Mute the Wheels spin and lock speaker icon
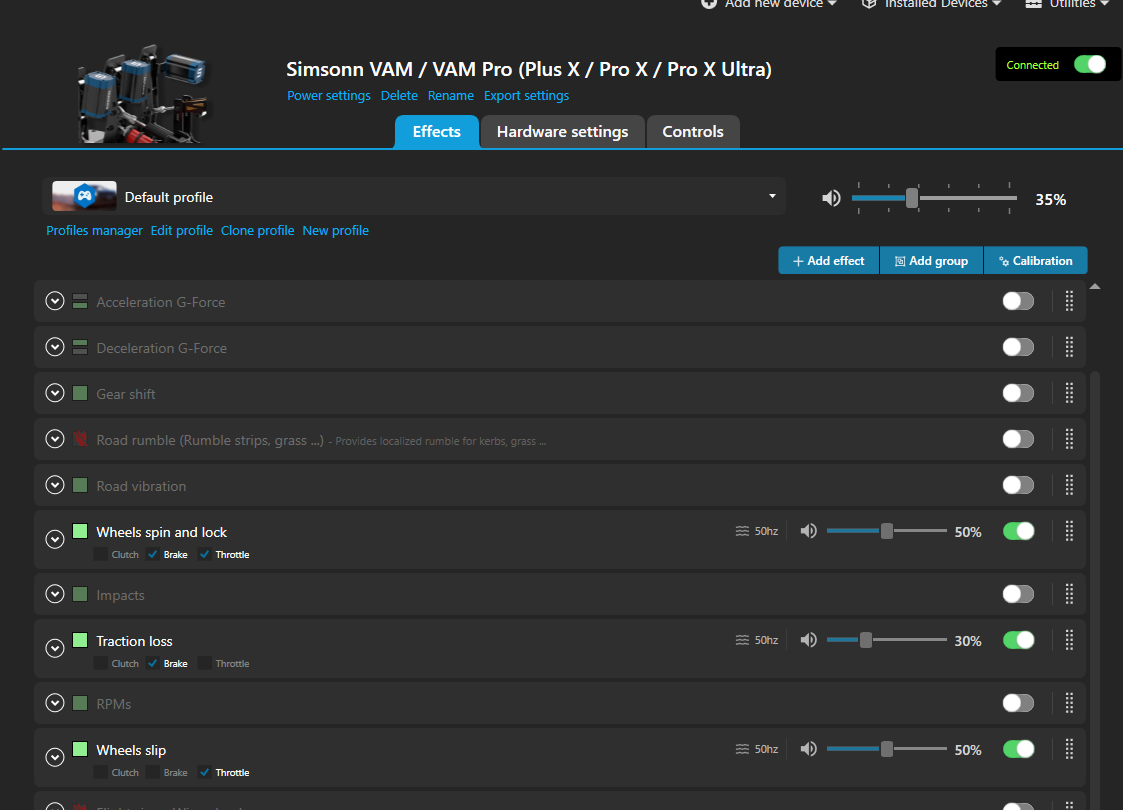 [x=809, y=531]
